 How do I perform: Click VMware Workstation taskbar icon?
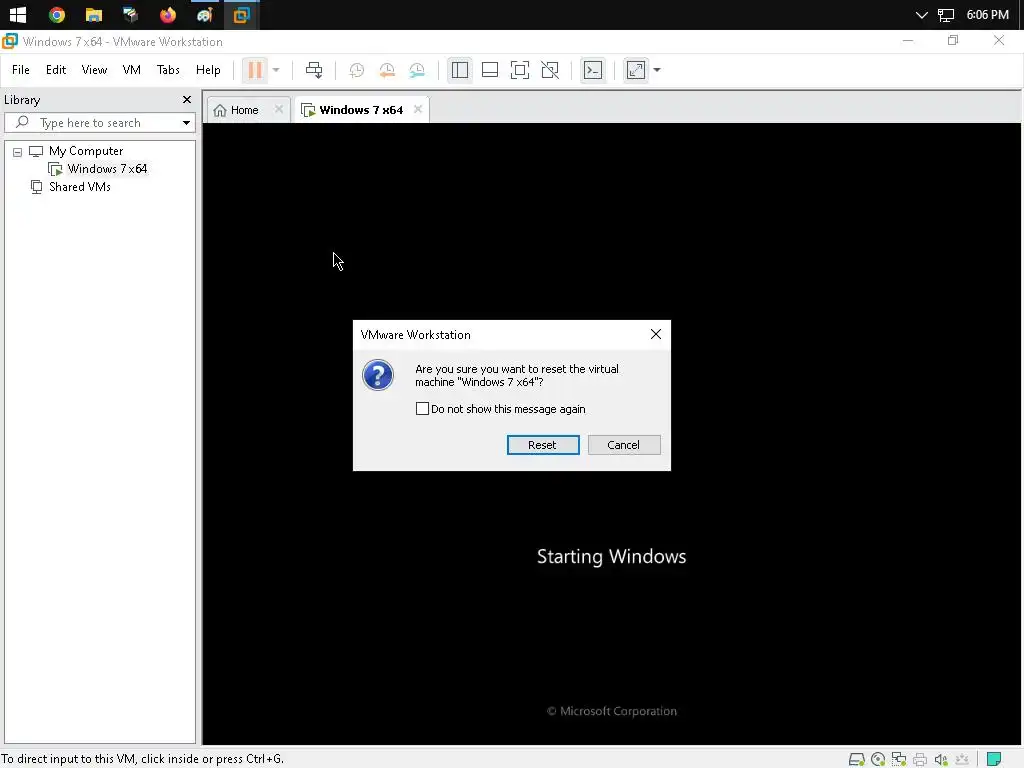[242, 14]
